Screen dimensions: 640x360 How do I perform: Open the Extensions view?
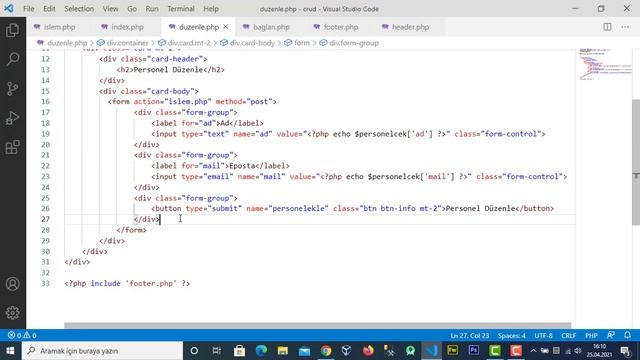click(13, 147)
